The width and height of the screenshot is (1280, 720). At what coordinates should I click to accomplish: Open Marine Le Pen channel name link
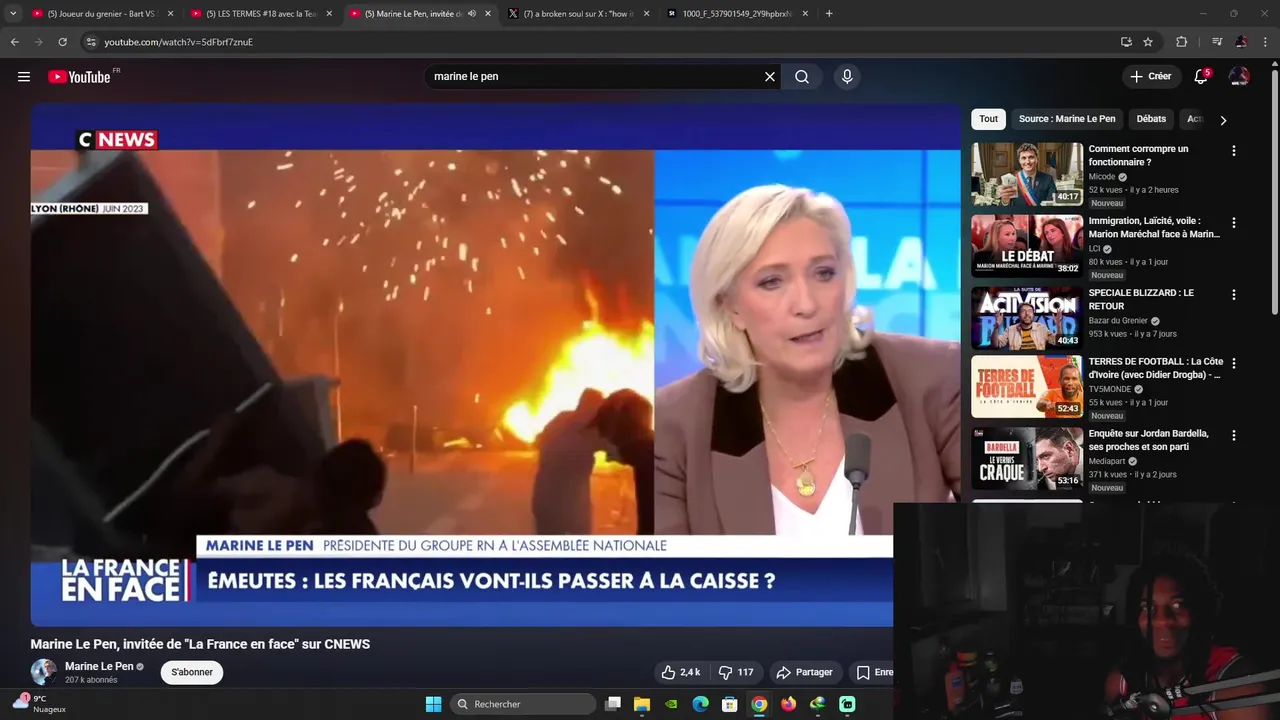pos(99,666)
